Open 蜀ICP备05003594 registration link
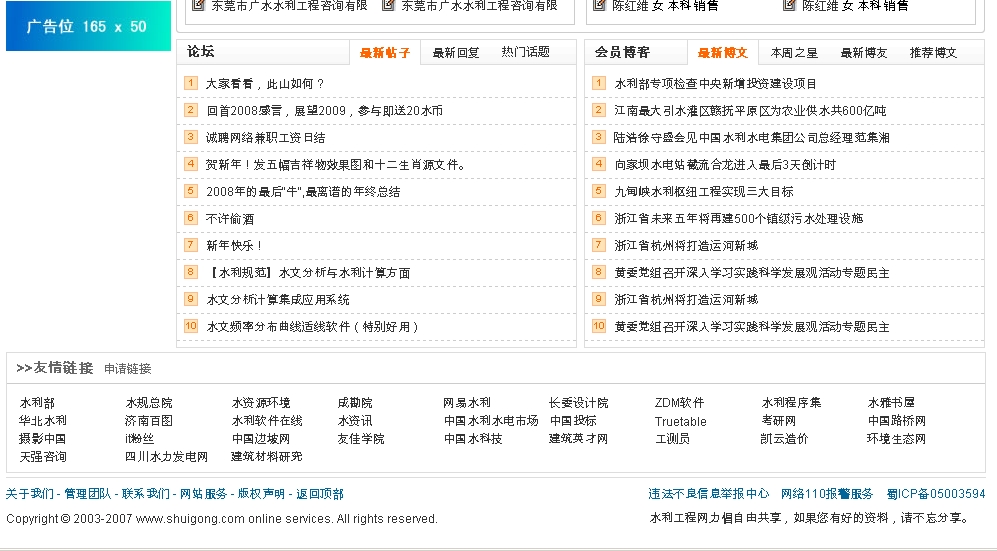The width and height of the screenshot is (997, 551). tap(936, 494)
